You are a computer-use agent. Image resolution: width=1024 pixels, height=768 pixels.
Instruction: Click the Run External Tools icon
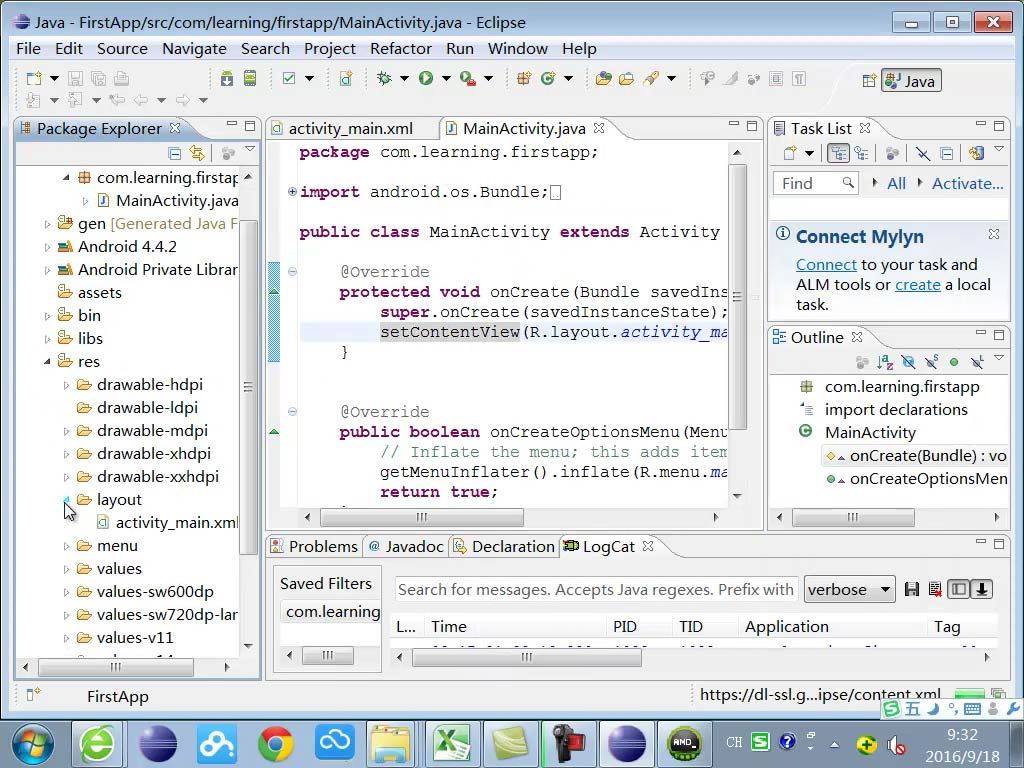coord(468,79)
